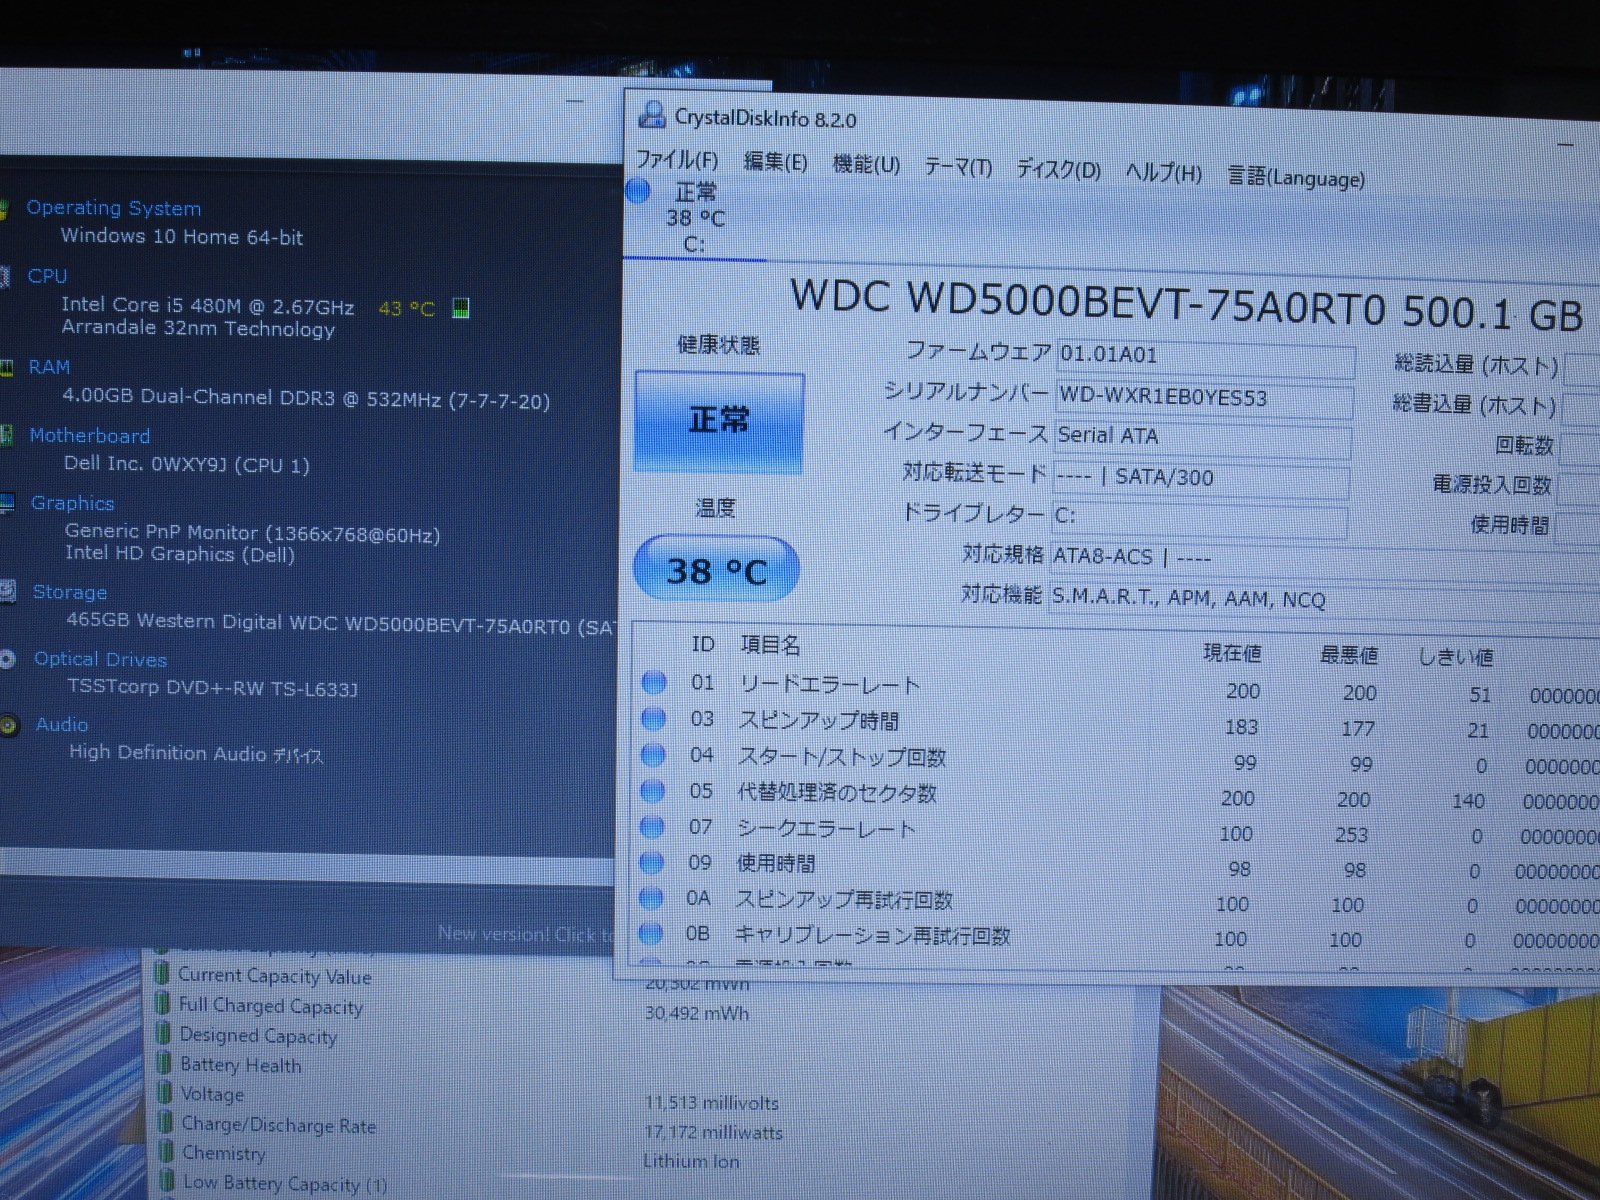Click the 38 °C temperature button
Viewport: 1600px width, 1200px height.
click(716, 570)
